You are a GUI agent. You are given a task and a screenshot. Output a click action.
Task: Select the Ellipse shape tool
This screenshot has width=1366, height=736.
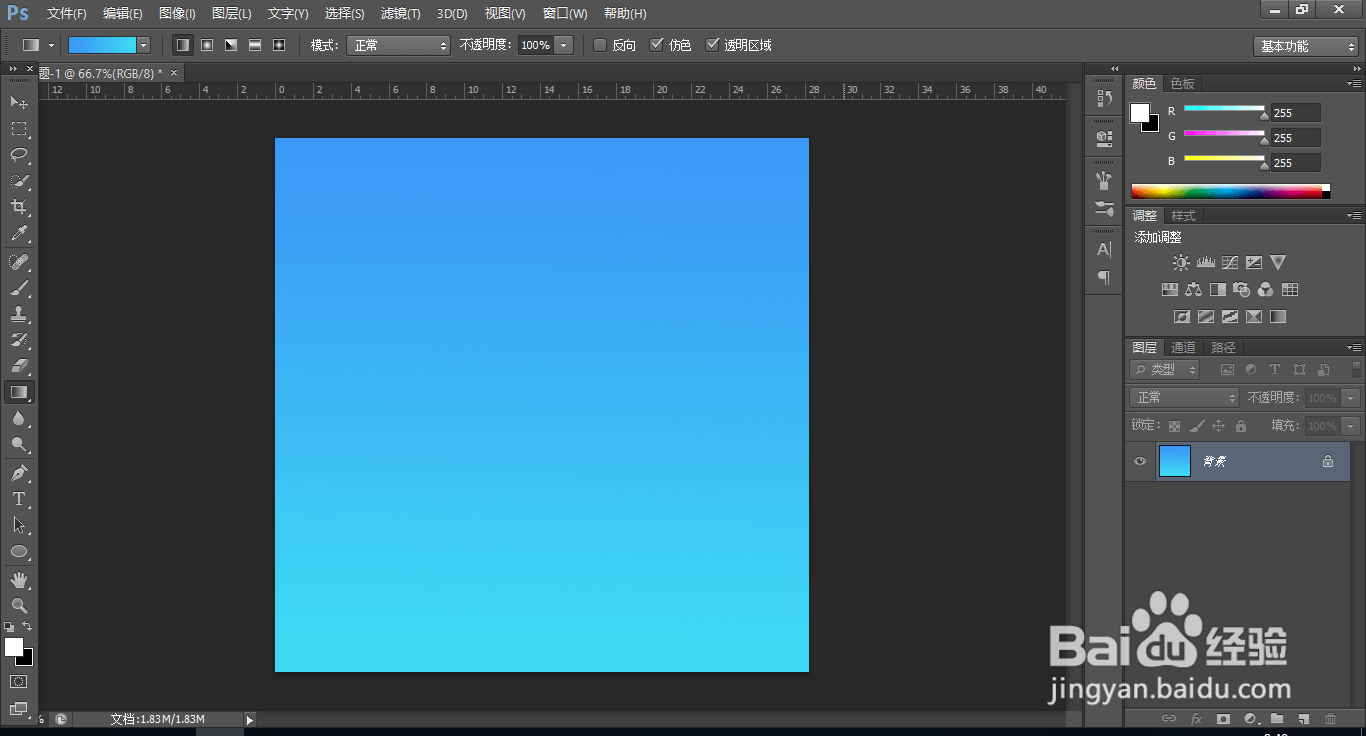pos(19,552)
